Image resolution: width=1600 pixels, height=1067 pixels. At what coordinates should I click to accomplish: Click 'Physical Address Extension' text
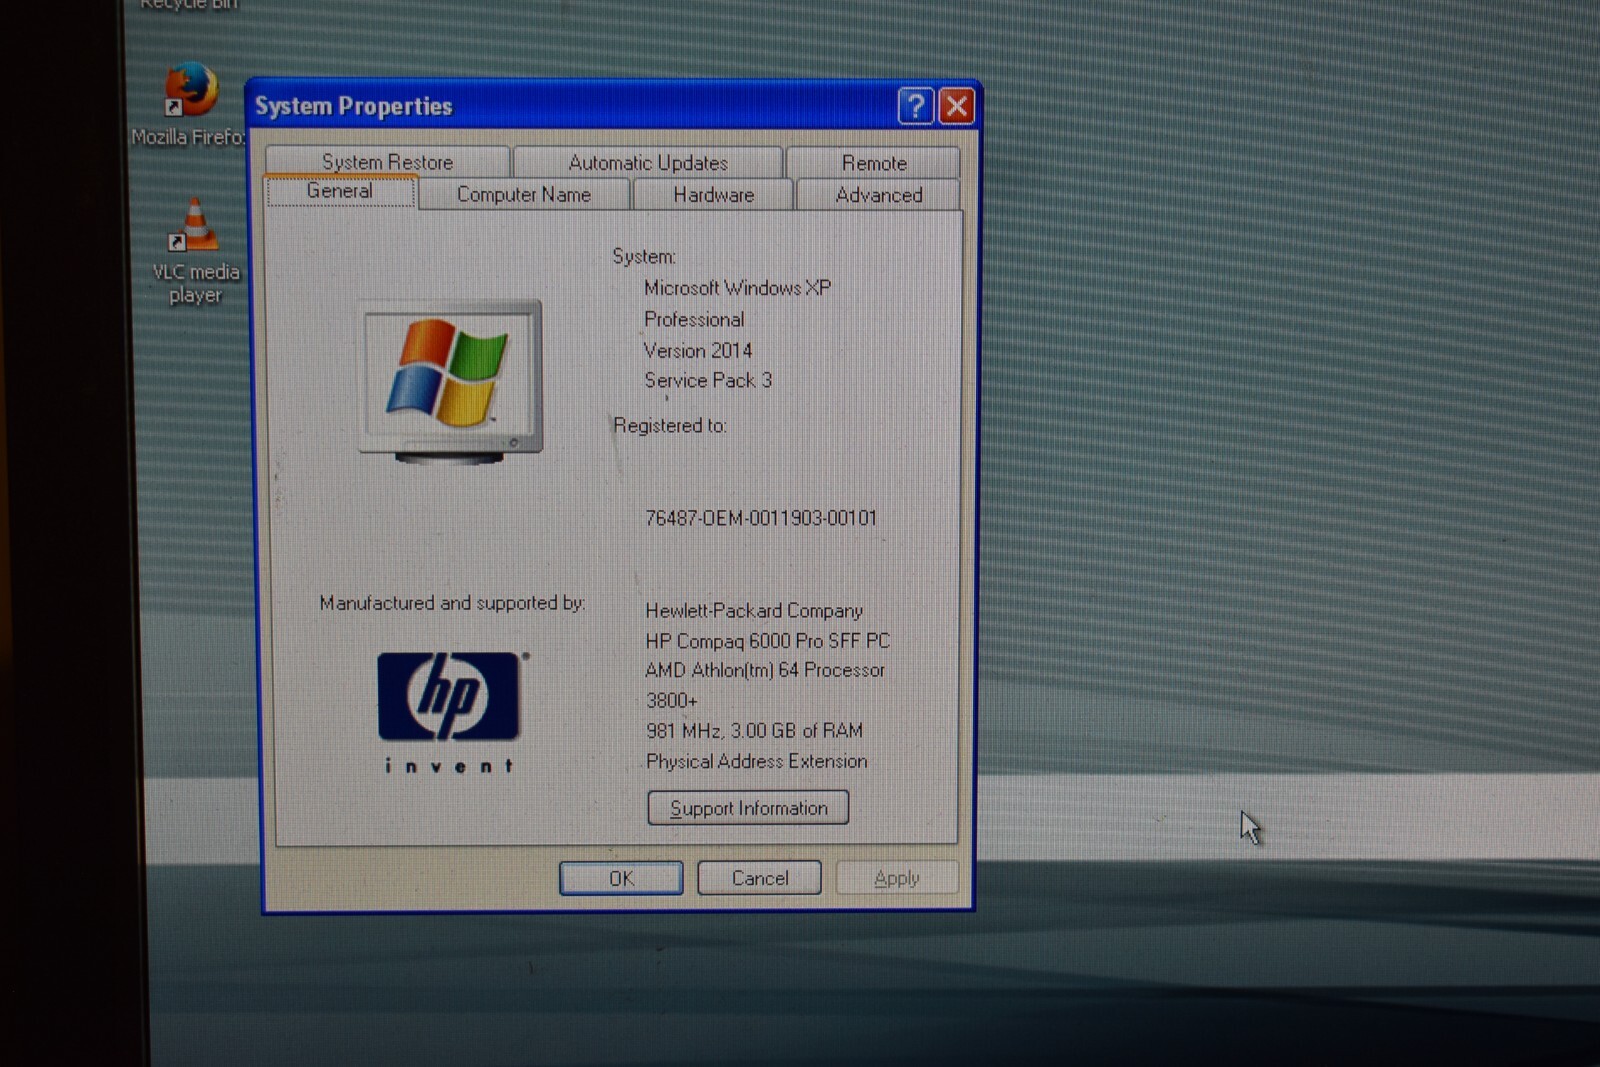(x=756, y=762)
